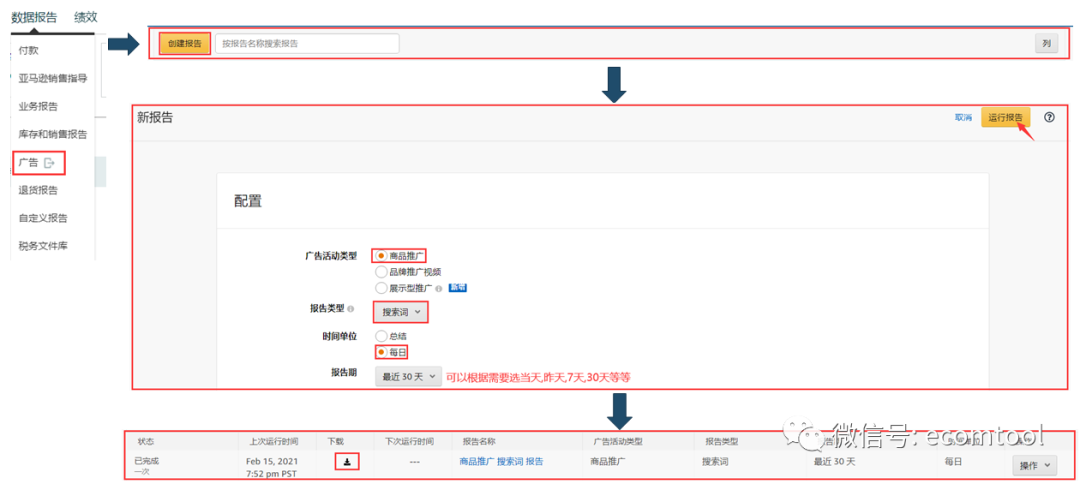Click the 下载 column header

tap(335, 441)
